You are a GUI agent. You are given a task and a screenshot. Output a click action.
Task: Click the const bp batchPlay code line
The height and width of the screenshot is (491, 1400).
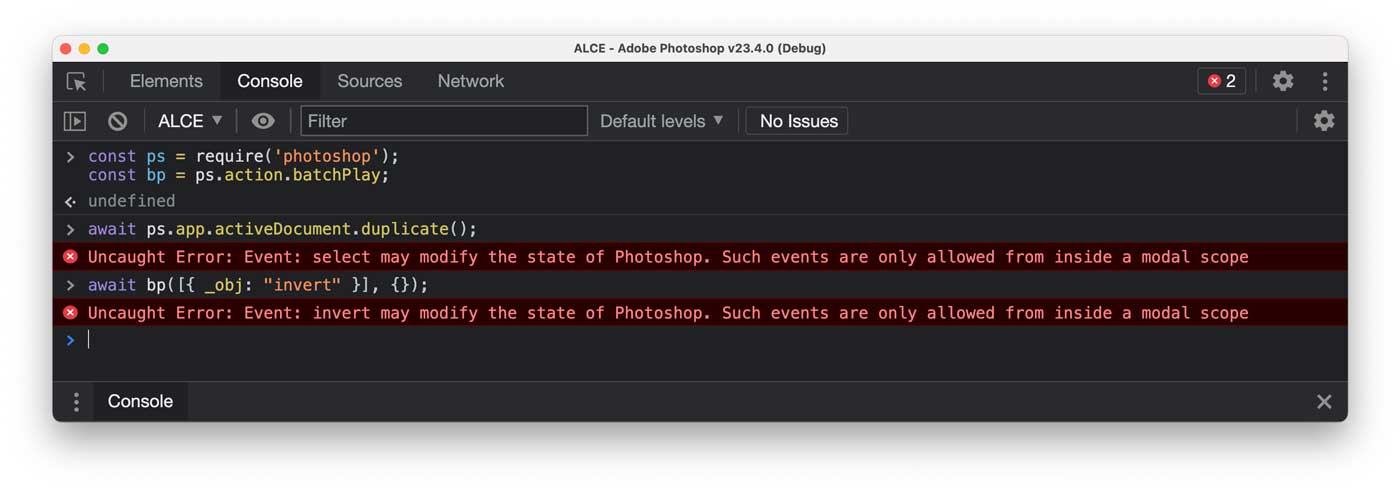pos(238,175)
